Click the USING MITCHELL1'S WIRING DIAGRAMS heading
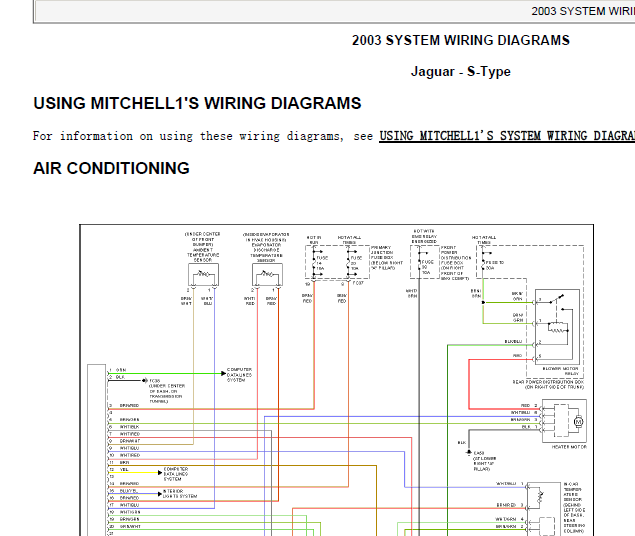 pos(197,103)
